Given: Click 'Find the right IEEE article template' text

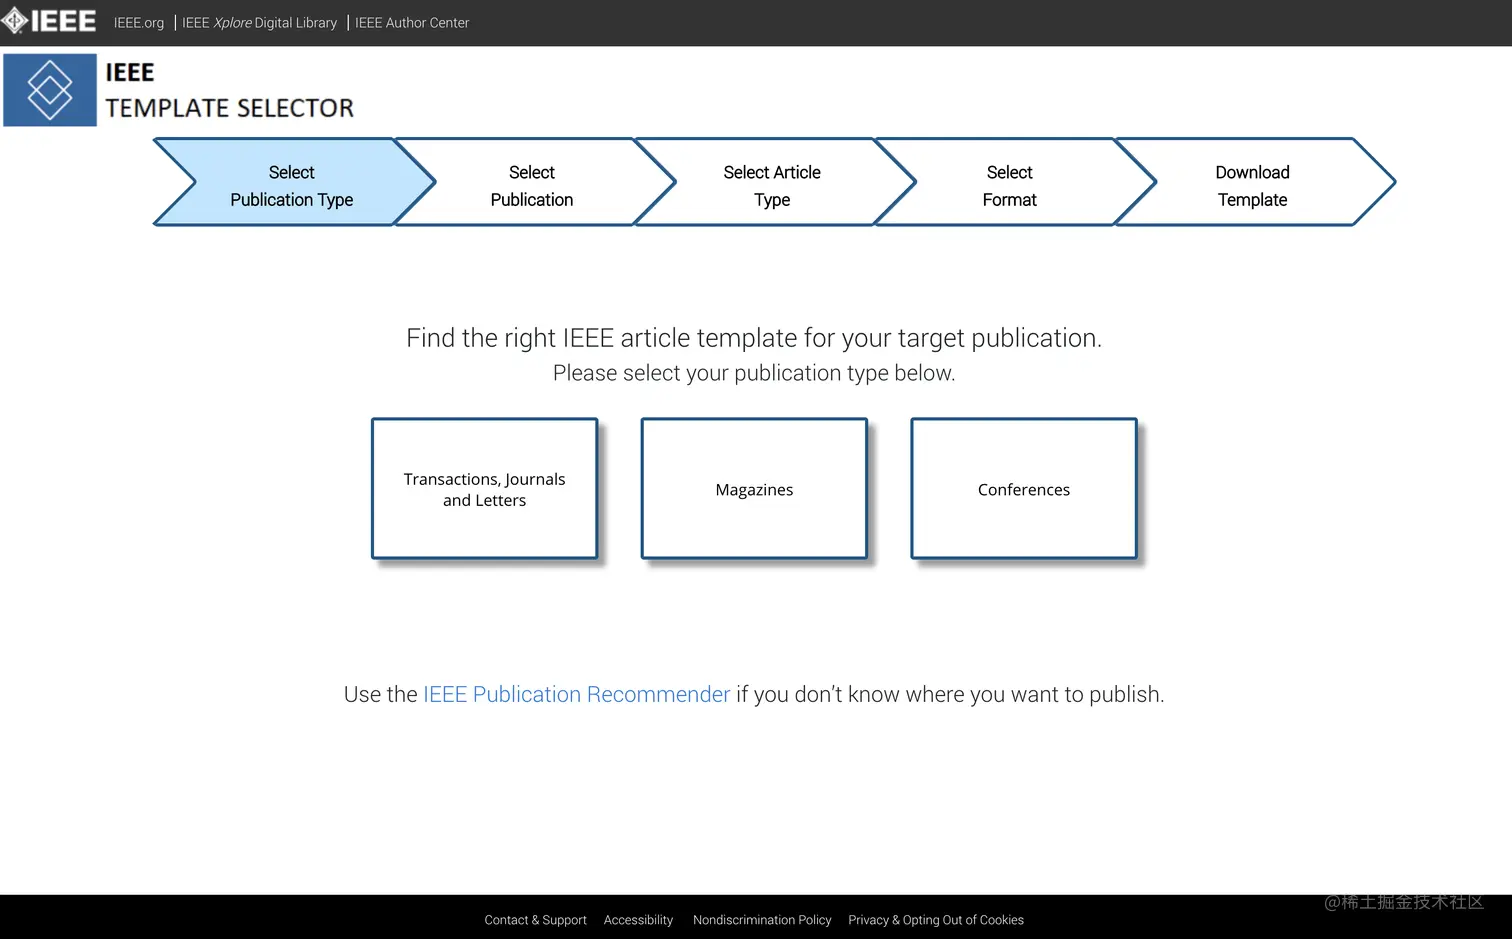Looking at the screenshot, I should tap(754, 338).
